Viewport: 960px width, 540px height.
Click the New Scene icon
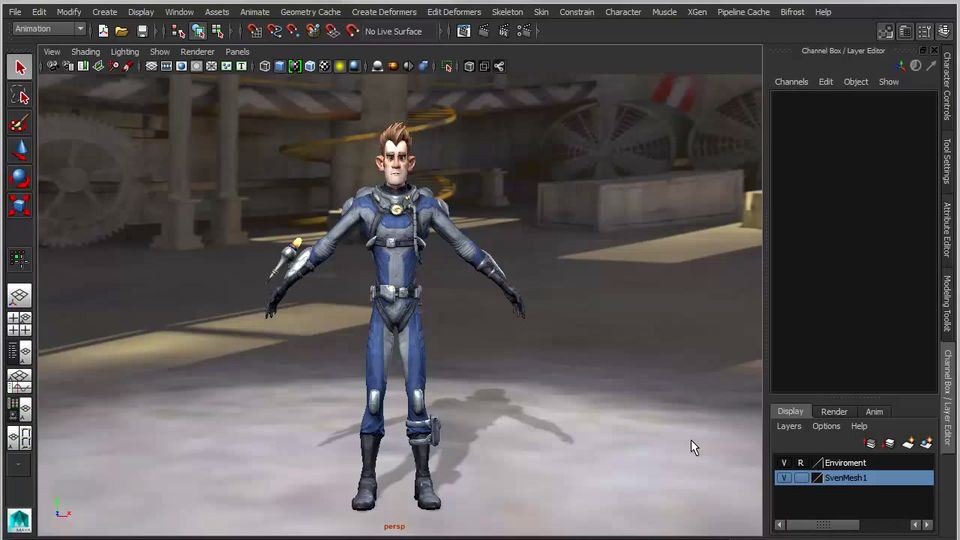point(103,31)
